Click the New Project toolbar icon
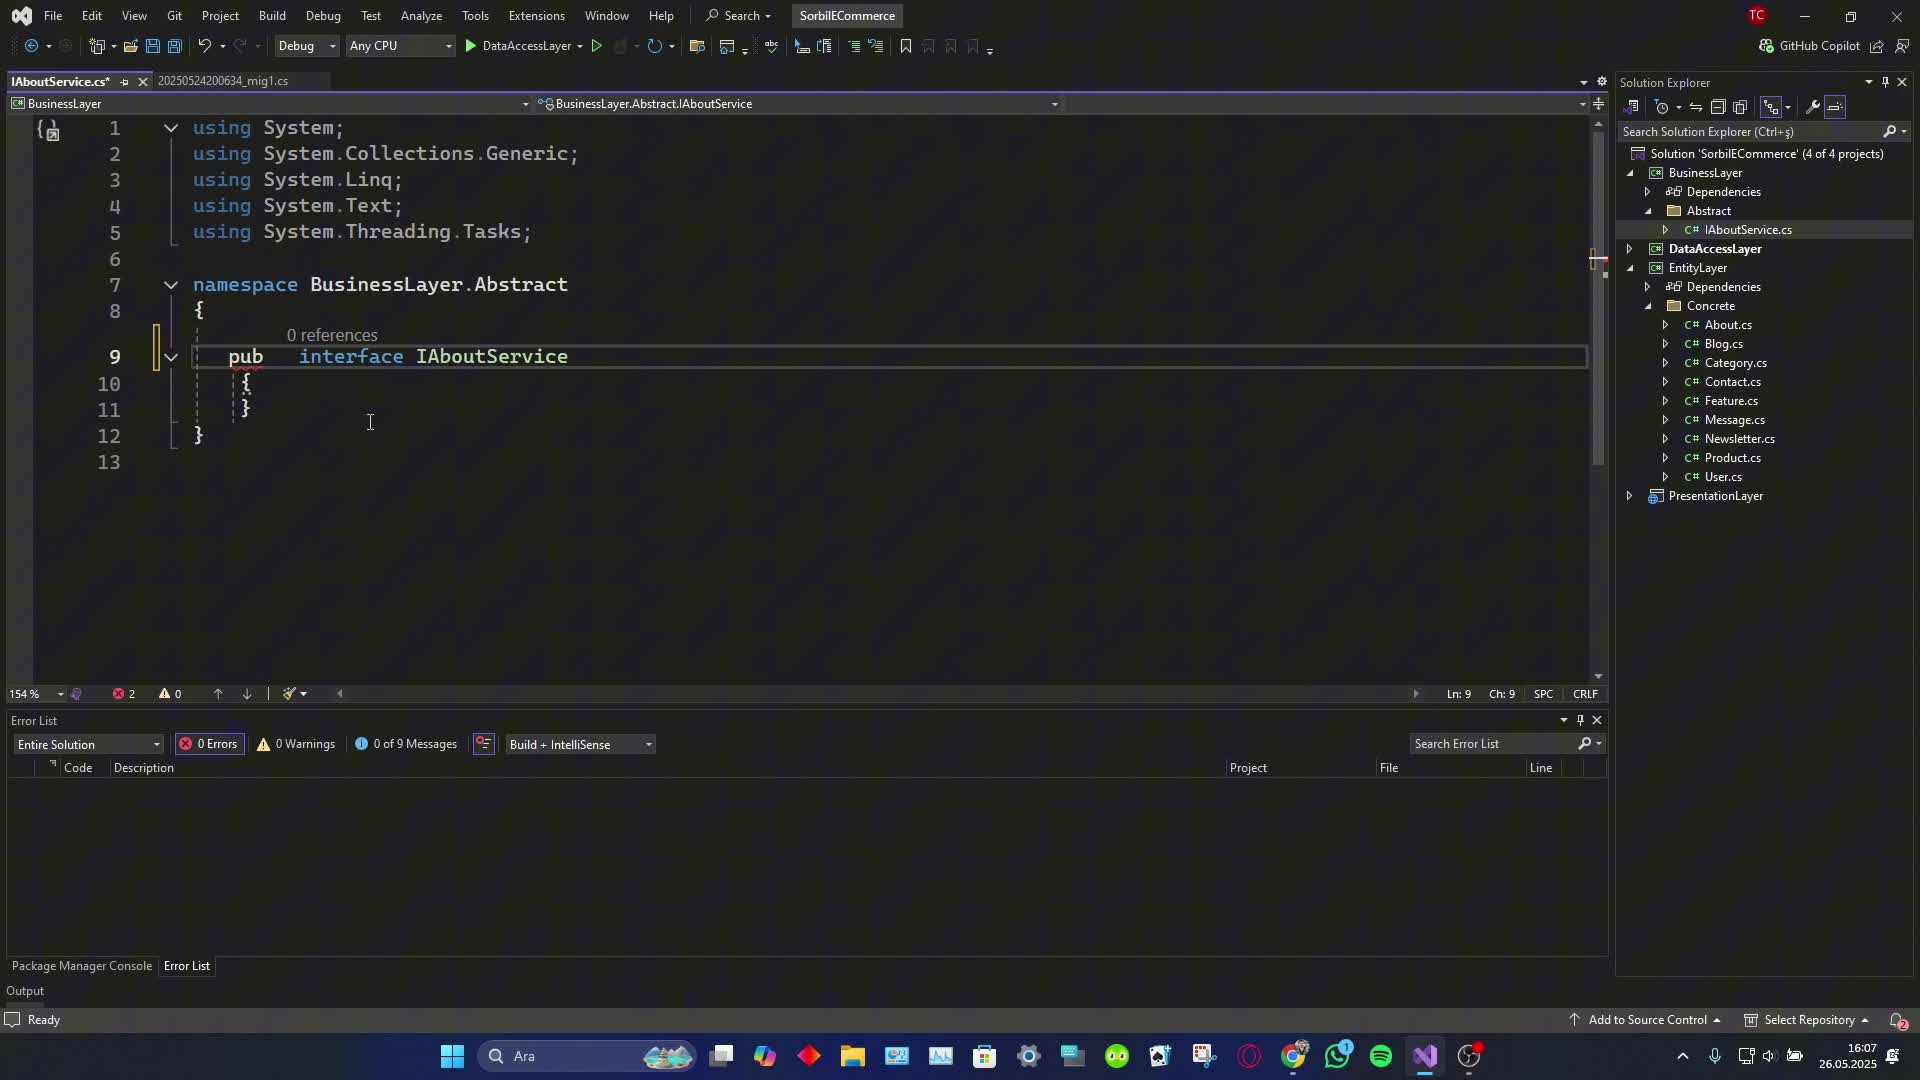The width and height of the screenshot is (1920, 1080). 97,46
